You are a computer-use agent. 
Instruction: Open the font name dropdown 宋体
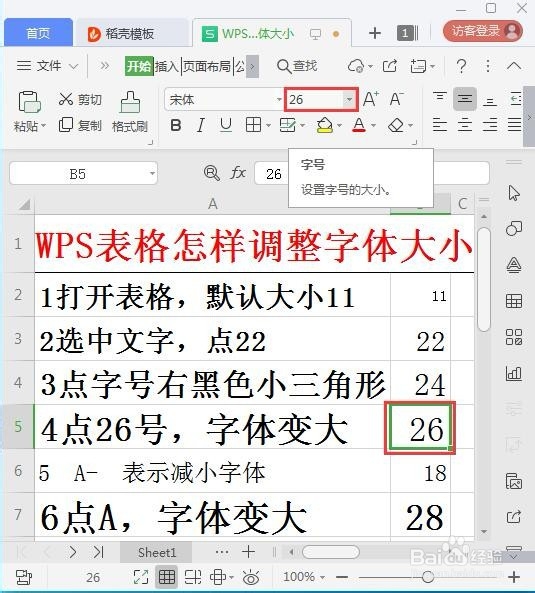279,99
